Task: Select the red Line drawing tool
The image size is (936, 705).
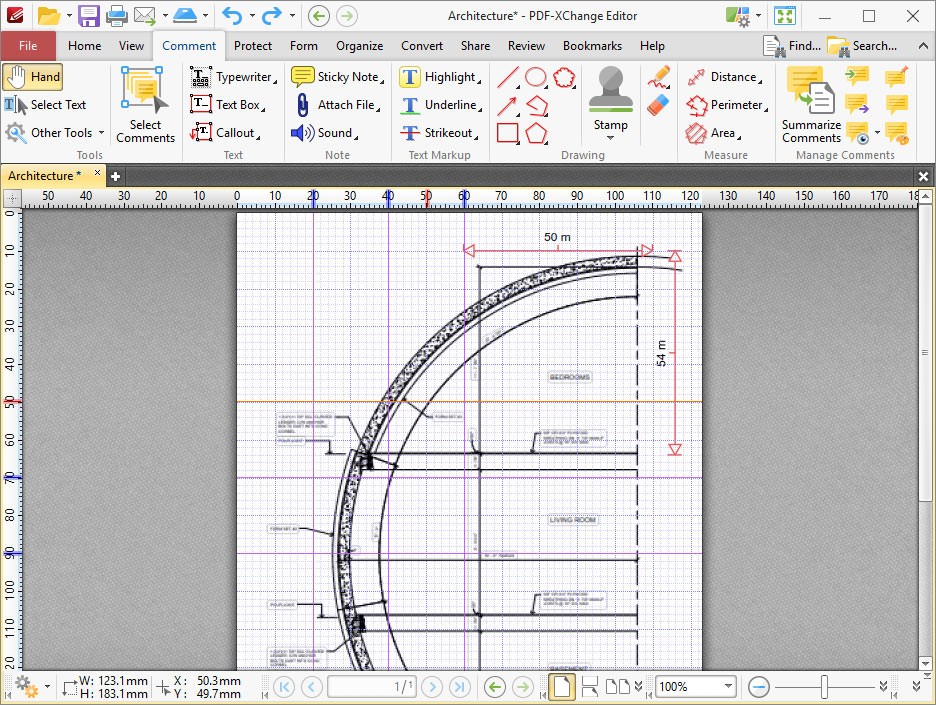Action: click(x=507, y=78)
